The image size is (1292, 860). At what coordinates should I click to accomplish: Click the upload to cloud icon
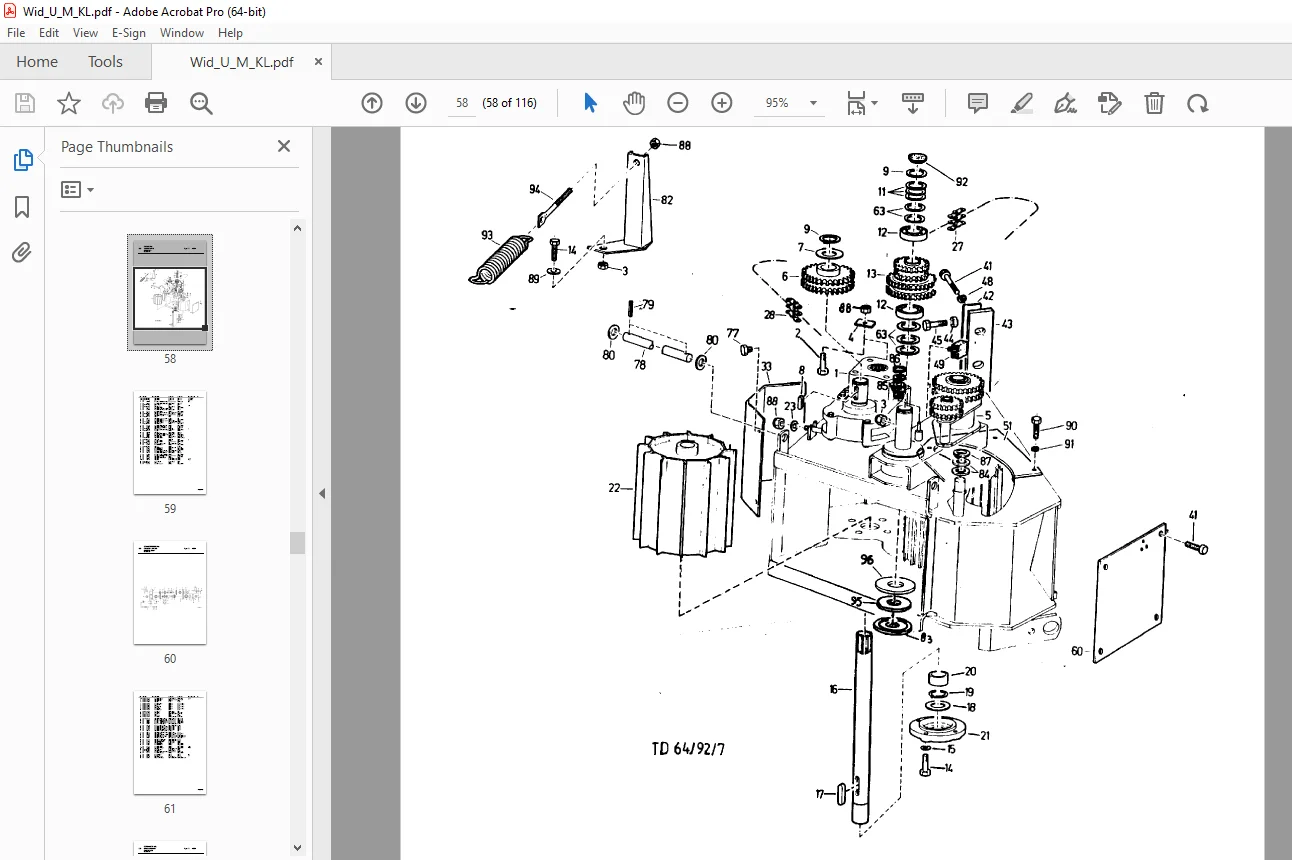click(113, 103)
